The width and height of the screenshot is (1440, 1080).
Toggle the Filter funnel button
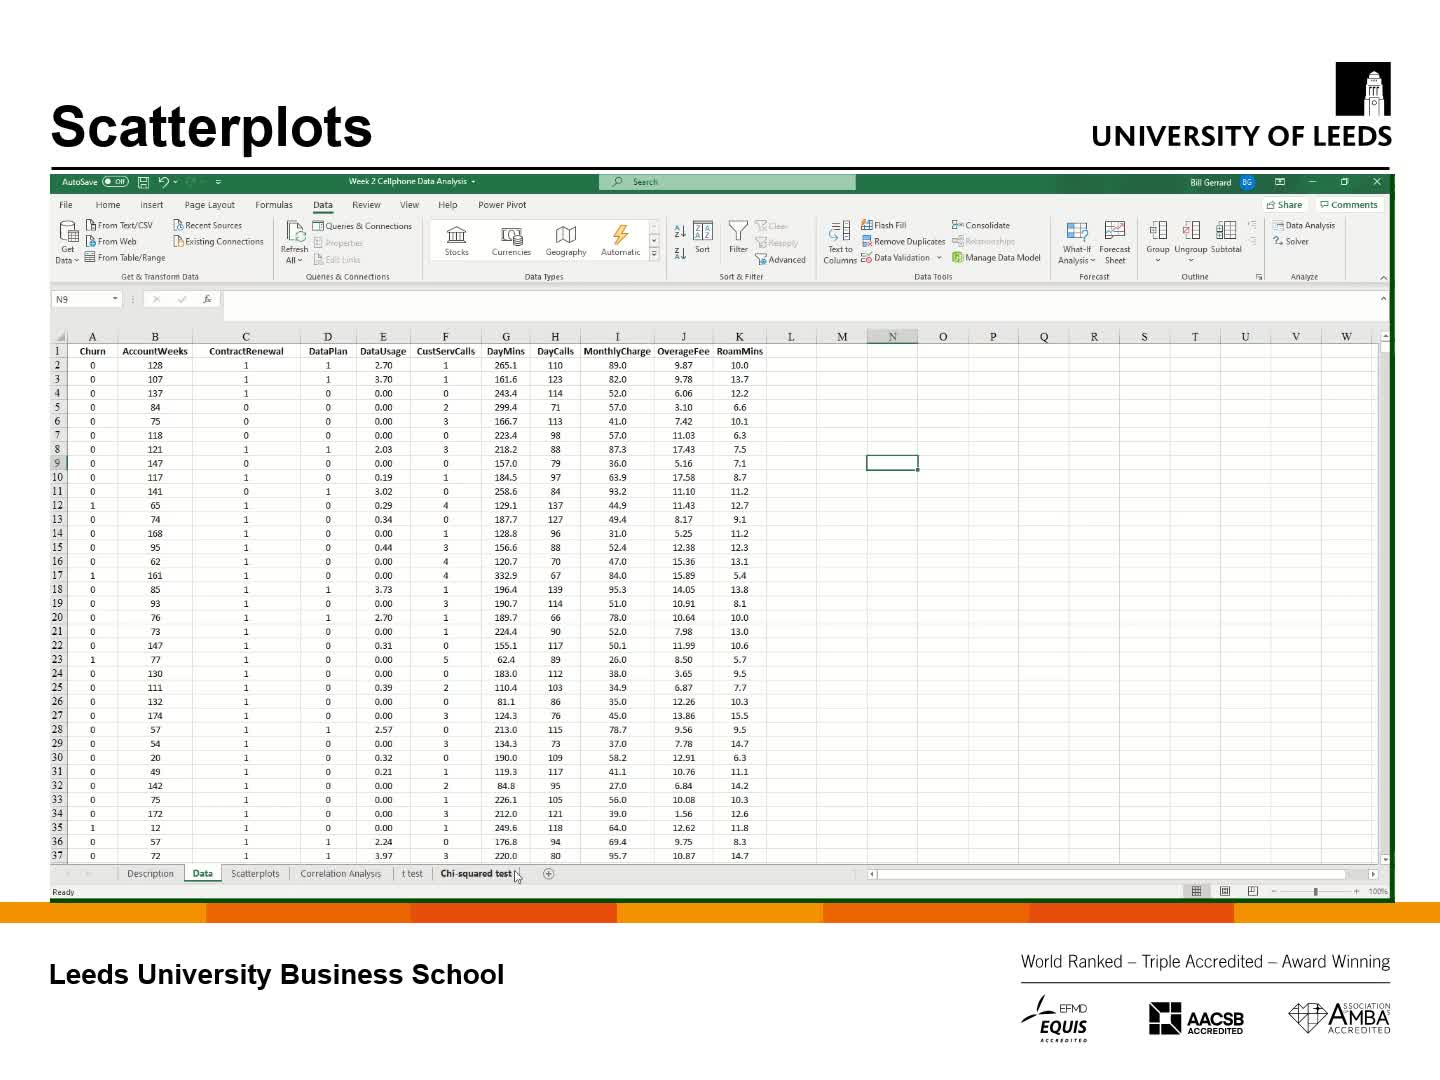coord(738,238)
